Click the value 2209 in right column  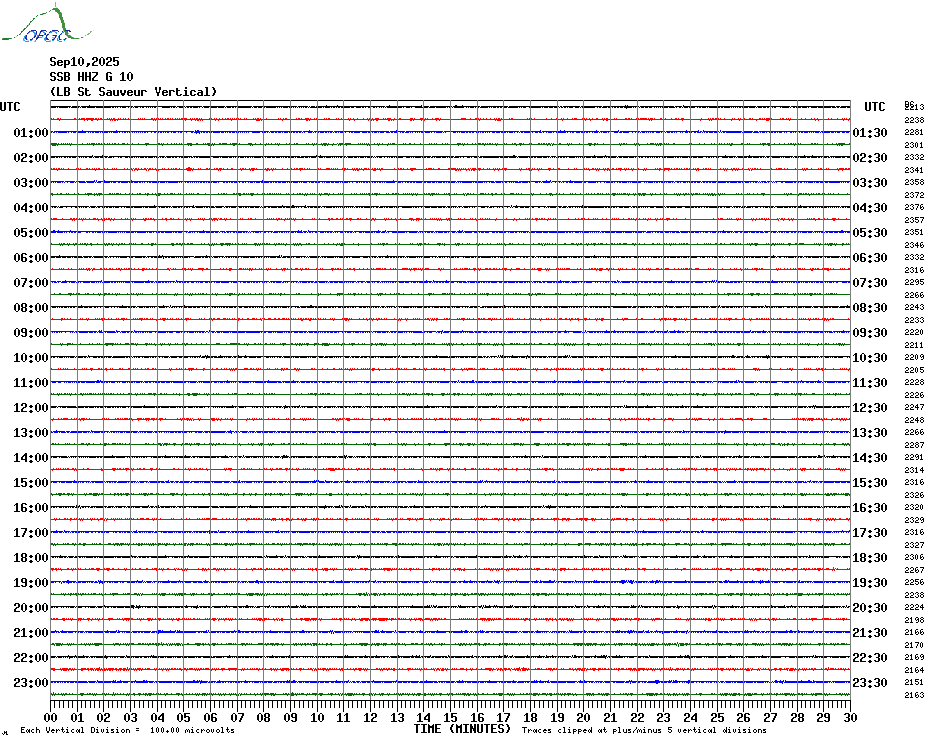coord(914,357)
